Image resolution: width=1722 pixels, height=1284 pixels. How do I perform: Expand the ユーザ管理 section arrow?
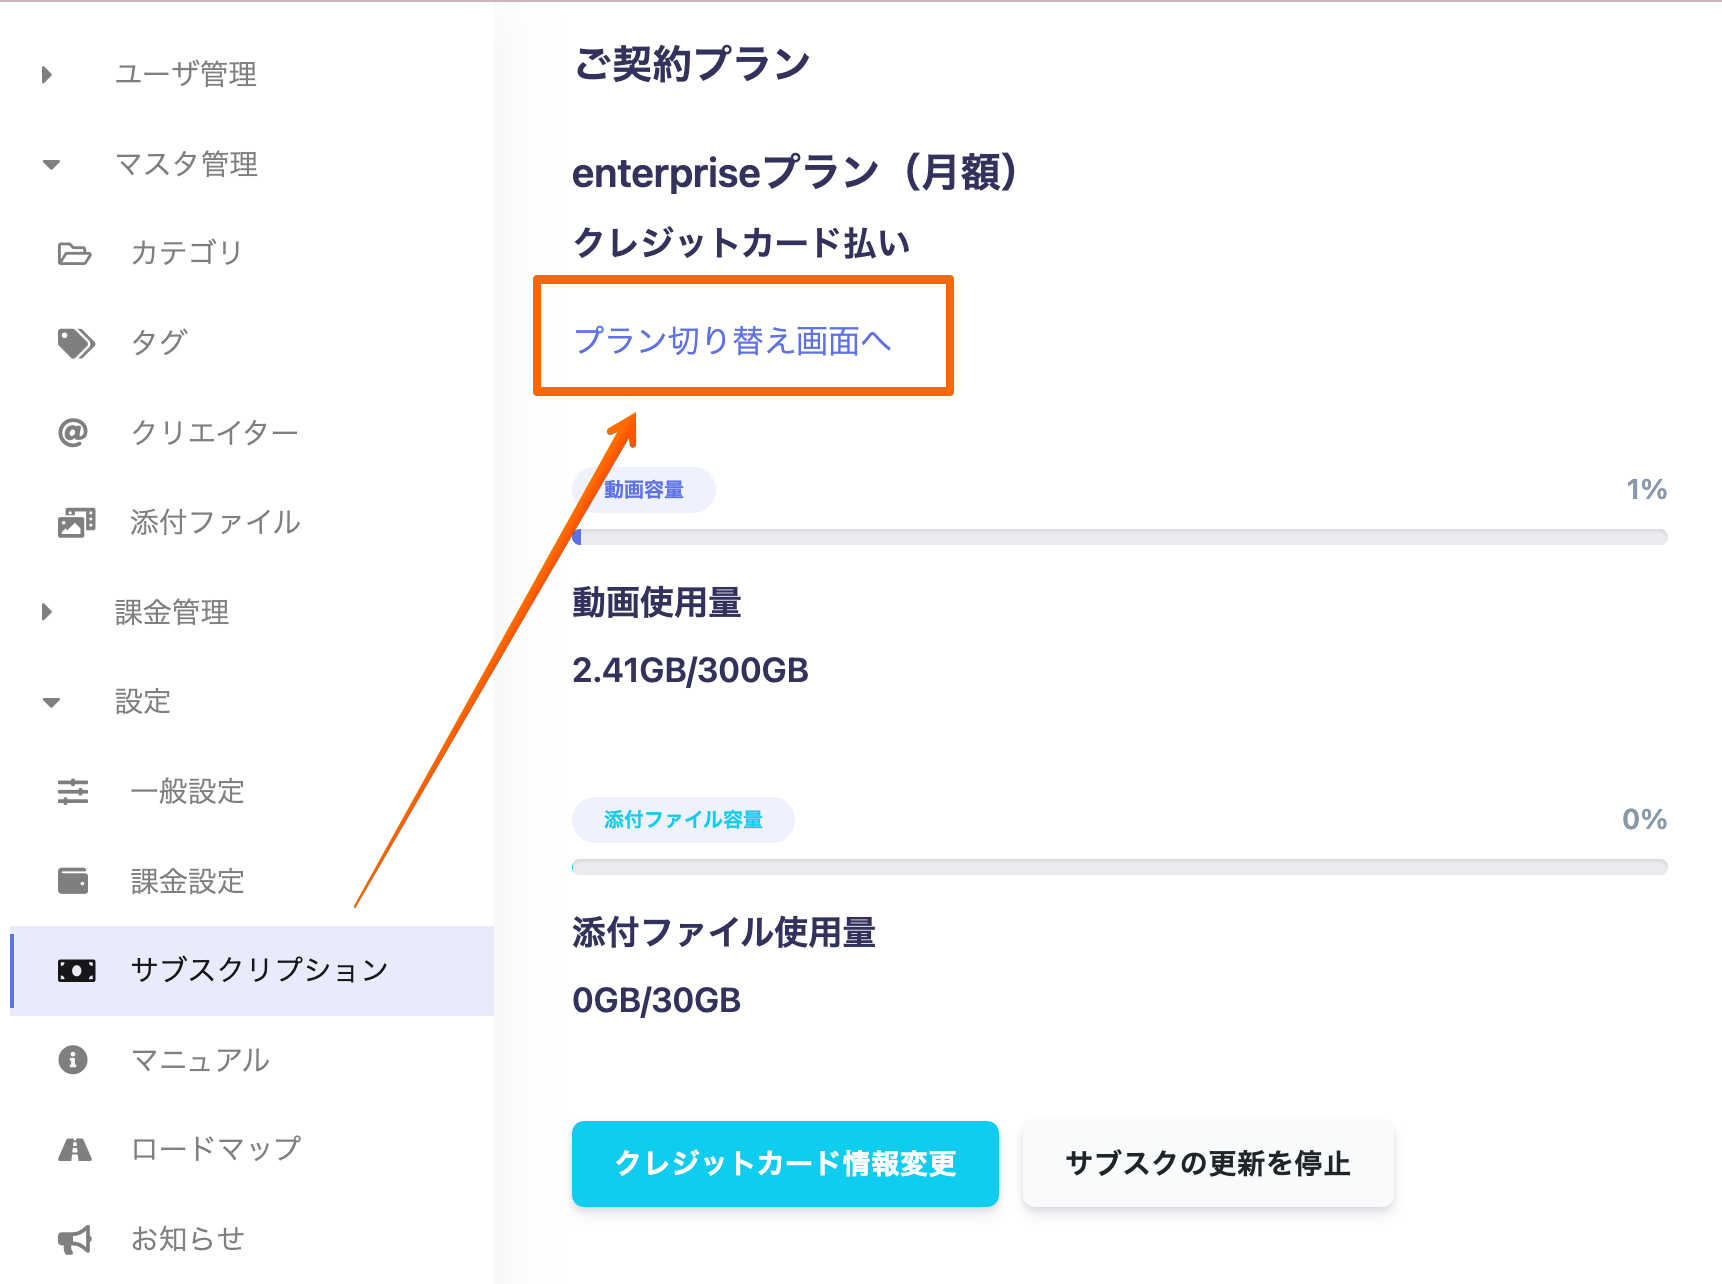coord(47,74)
